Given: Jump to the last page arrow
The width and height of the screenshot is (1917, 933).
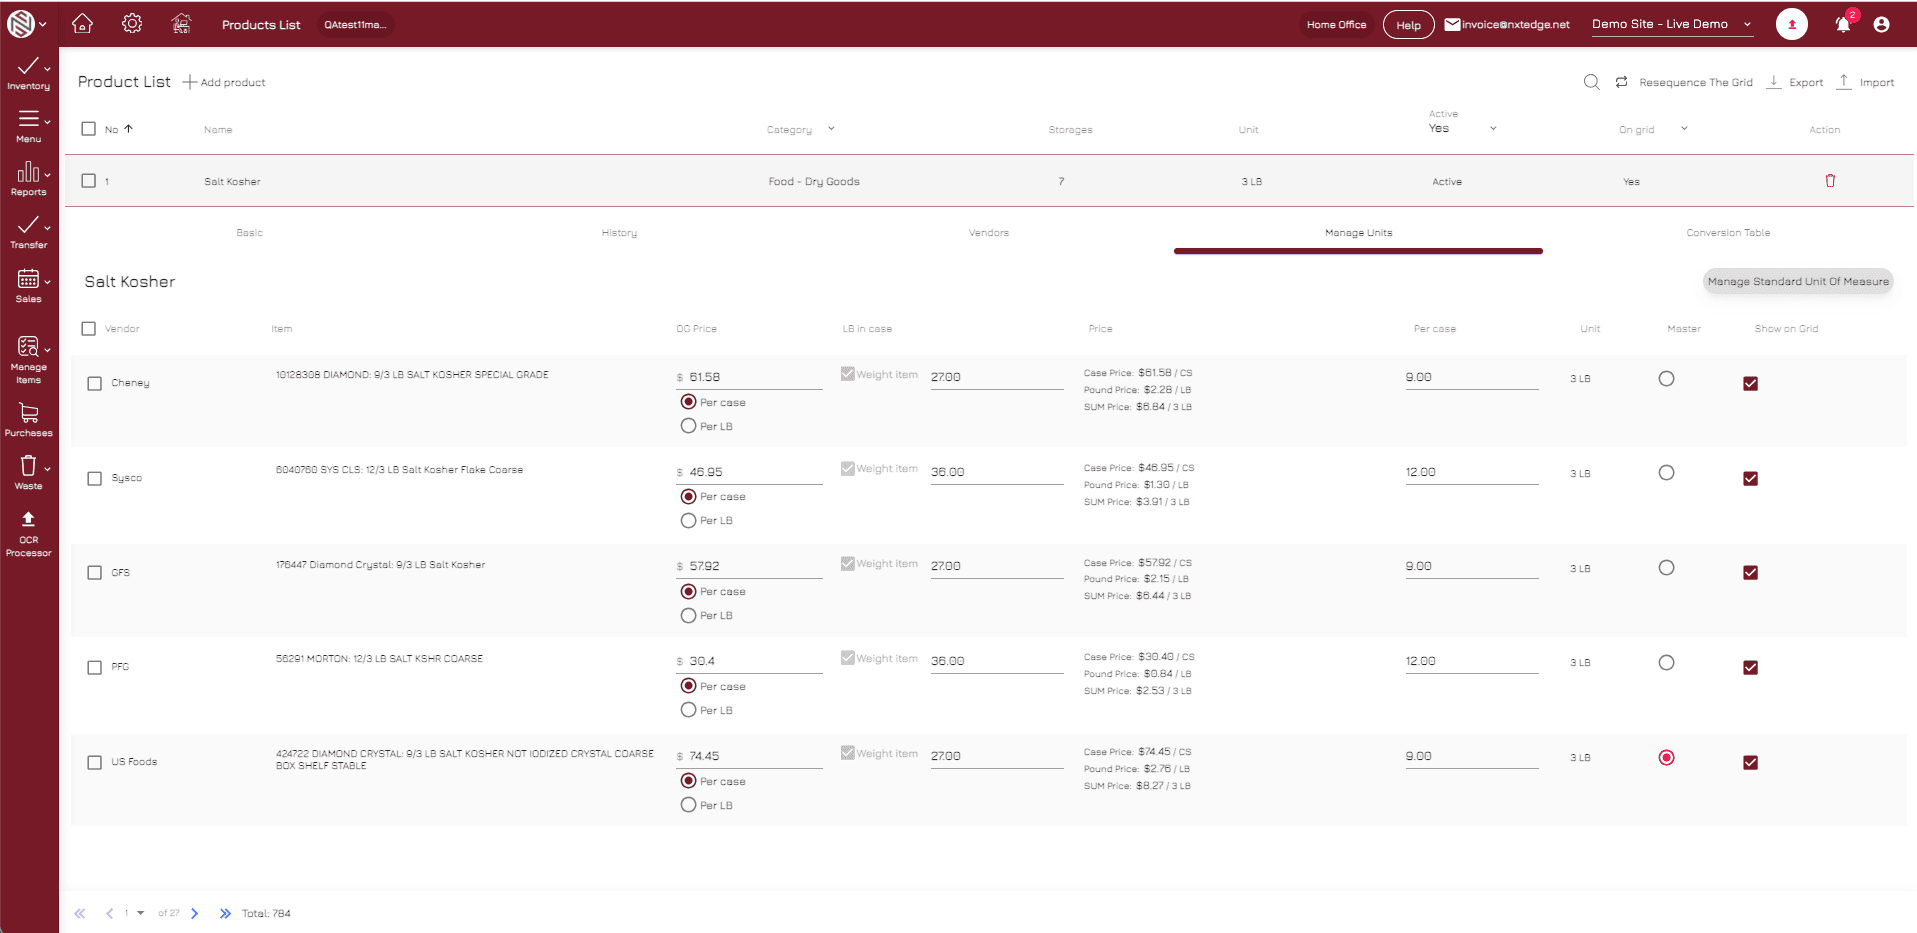Looking at the screenshot, I should (225, 913).
